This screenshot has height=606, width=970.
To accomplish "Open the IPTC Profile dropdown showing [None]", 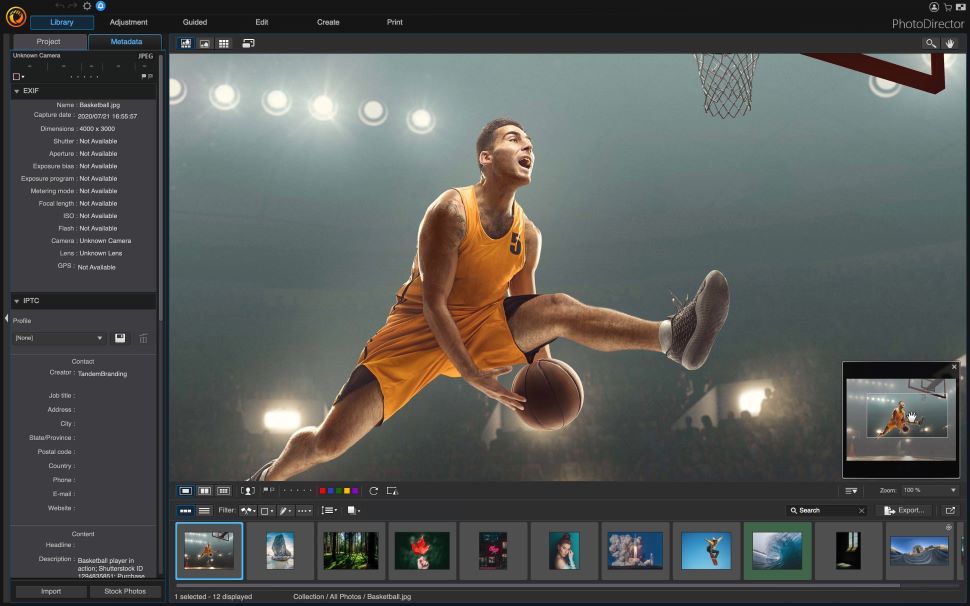I will pyautogui.click(x=57, y=338).
